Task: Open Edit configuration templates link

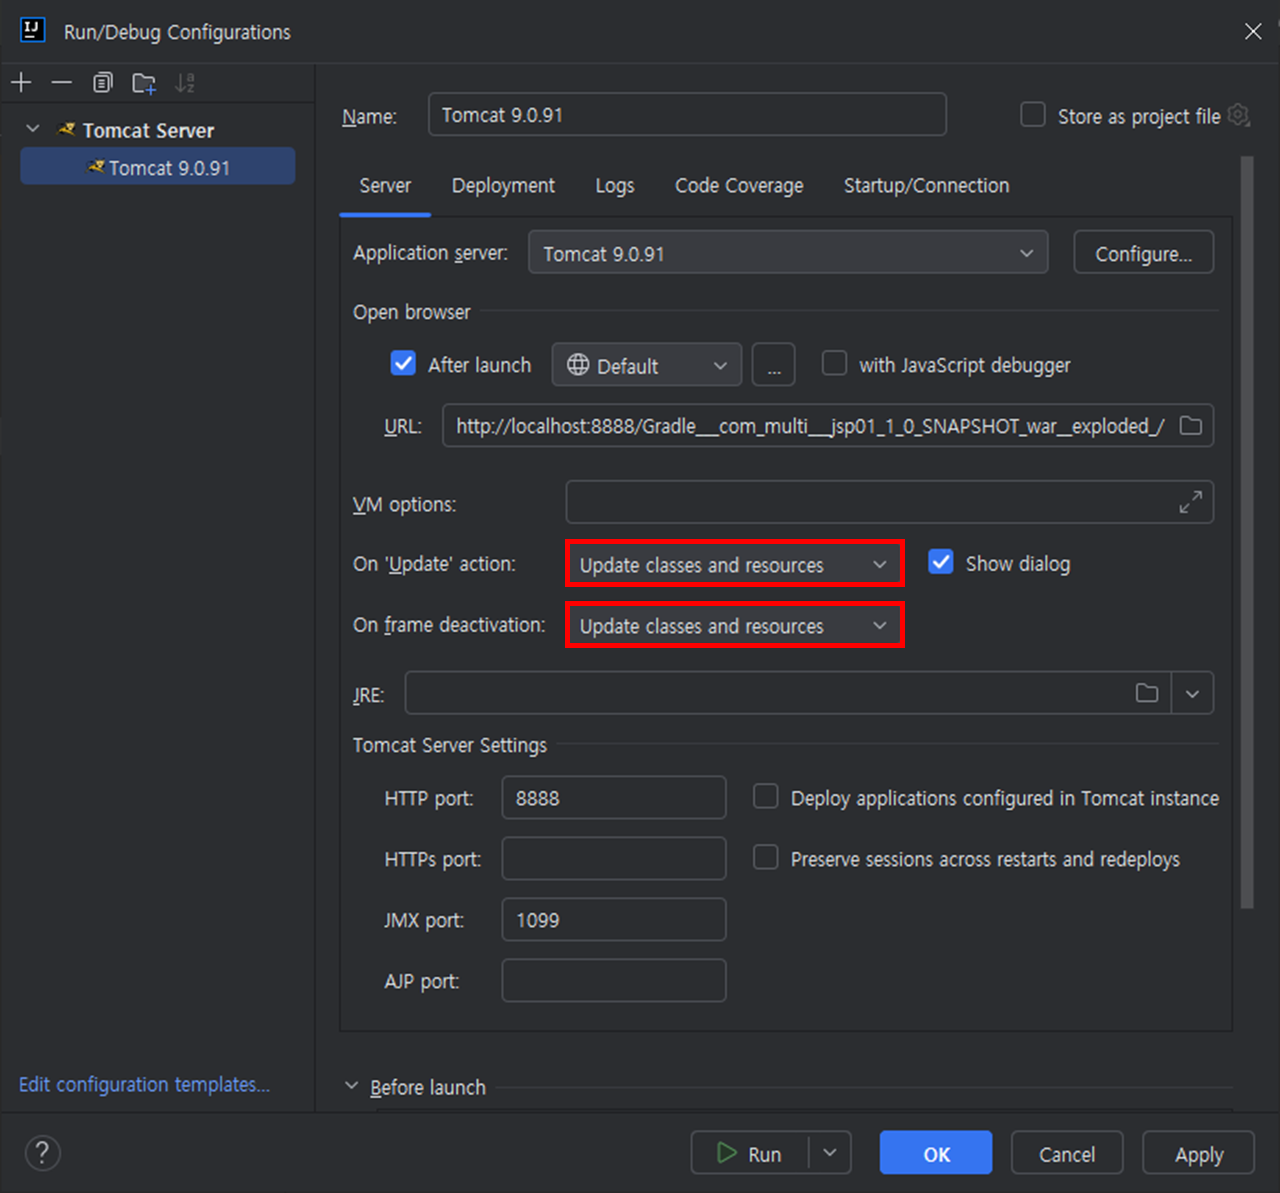Action: coord(144,1085)
